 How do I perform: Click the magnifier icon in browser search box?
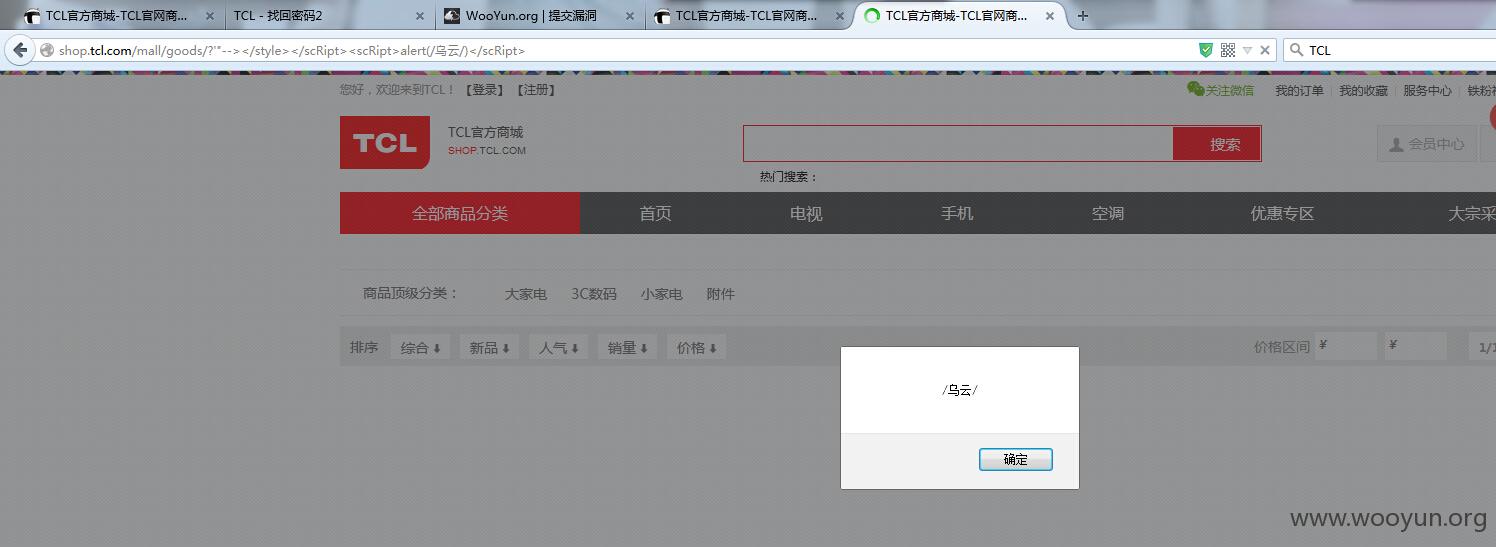pyautogui.click(x=1296, y=50)
